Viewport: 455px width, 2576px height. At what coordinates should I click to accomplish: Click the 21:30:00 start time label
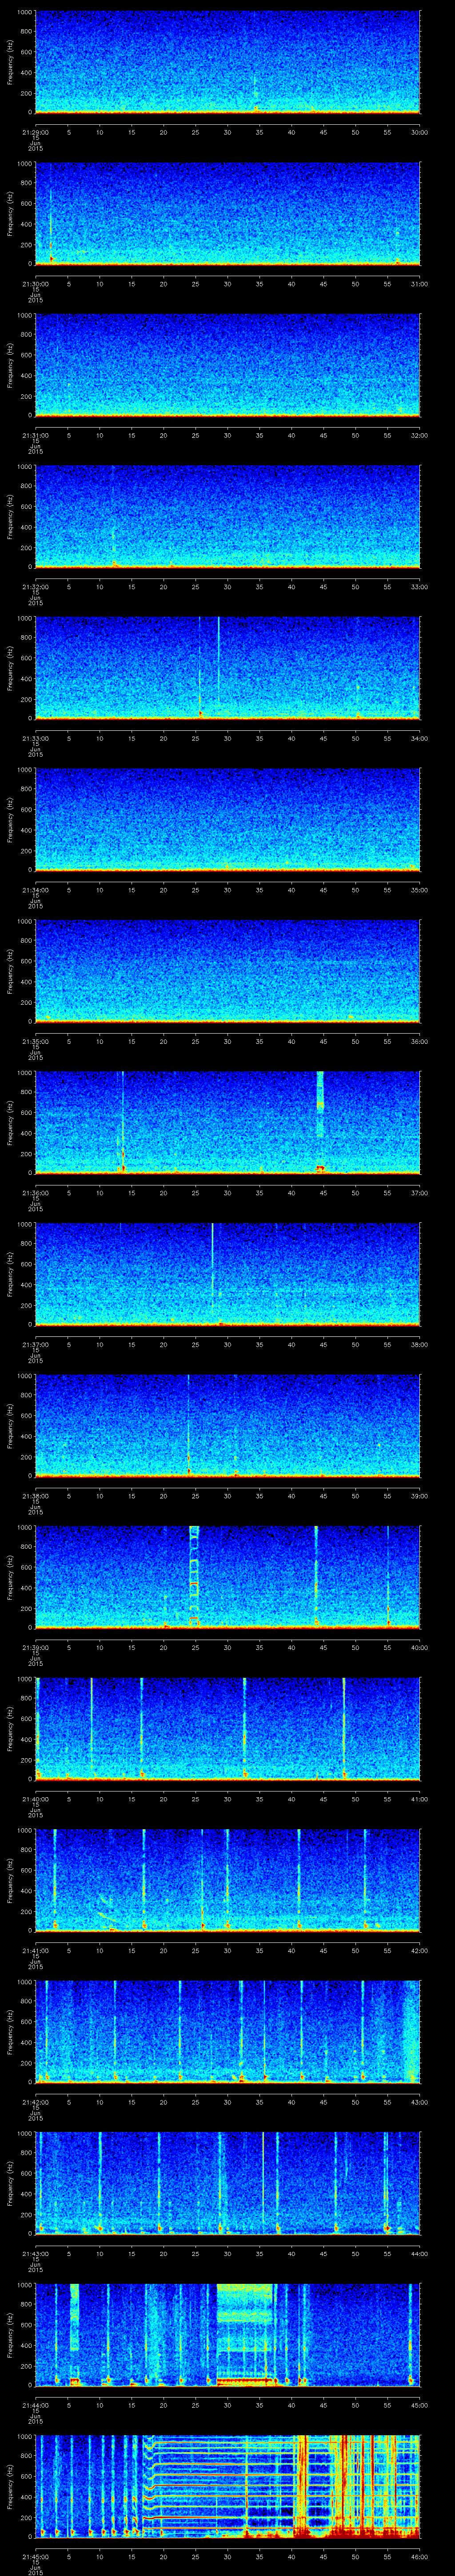[x=35, y=284]
